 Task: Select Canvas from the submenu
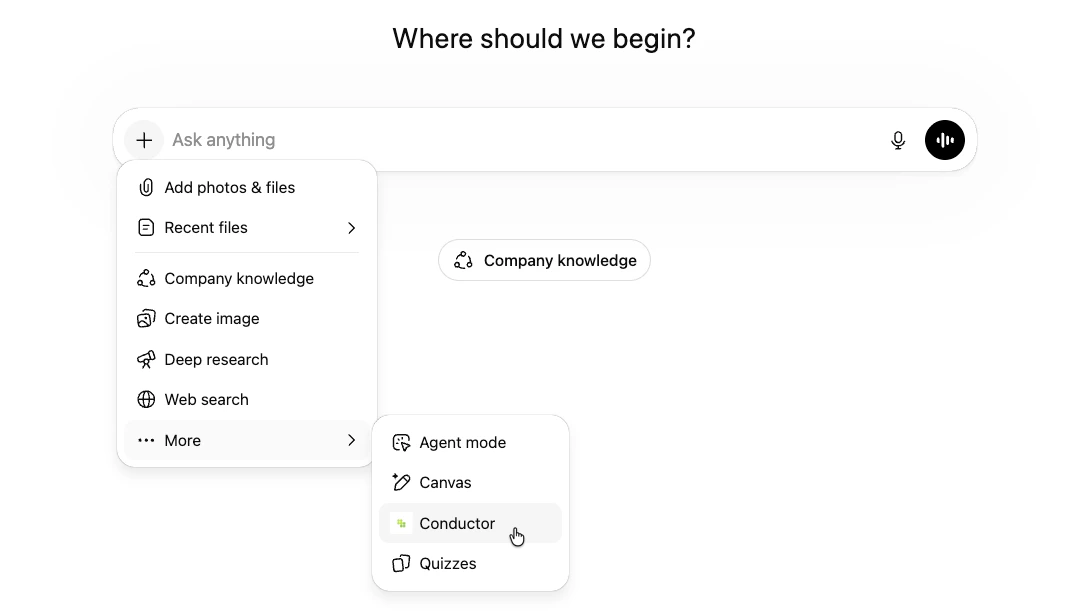(446, 482)
